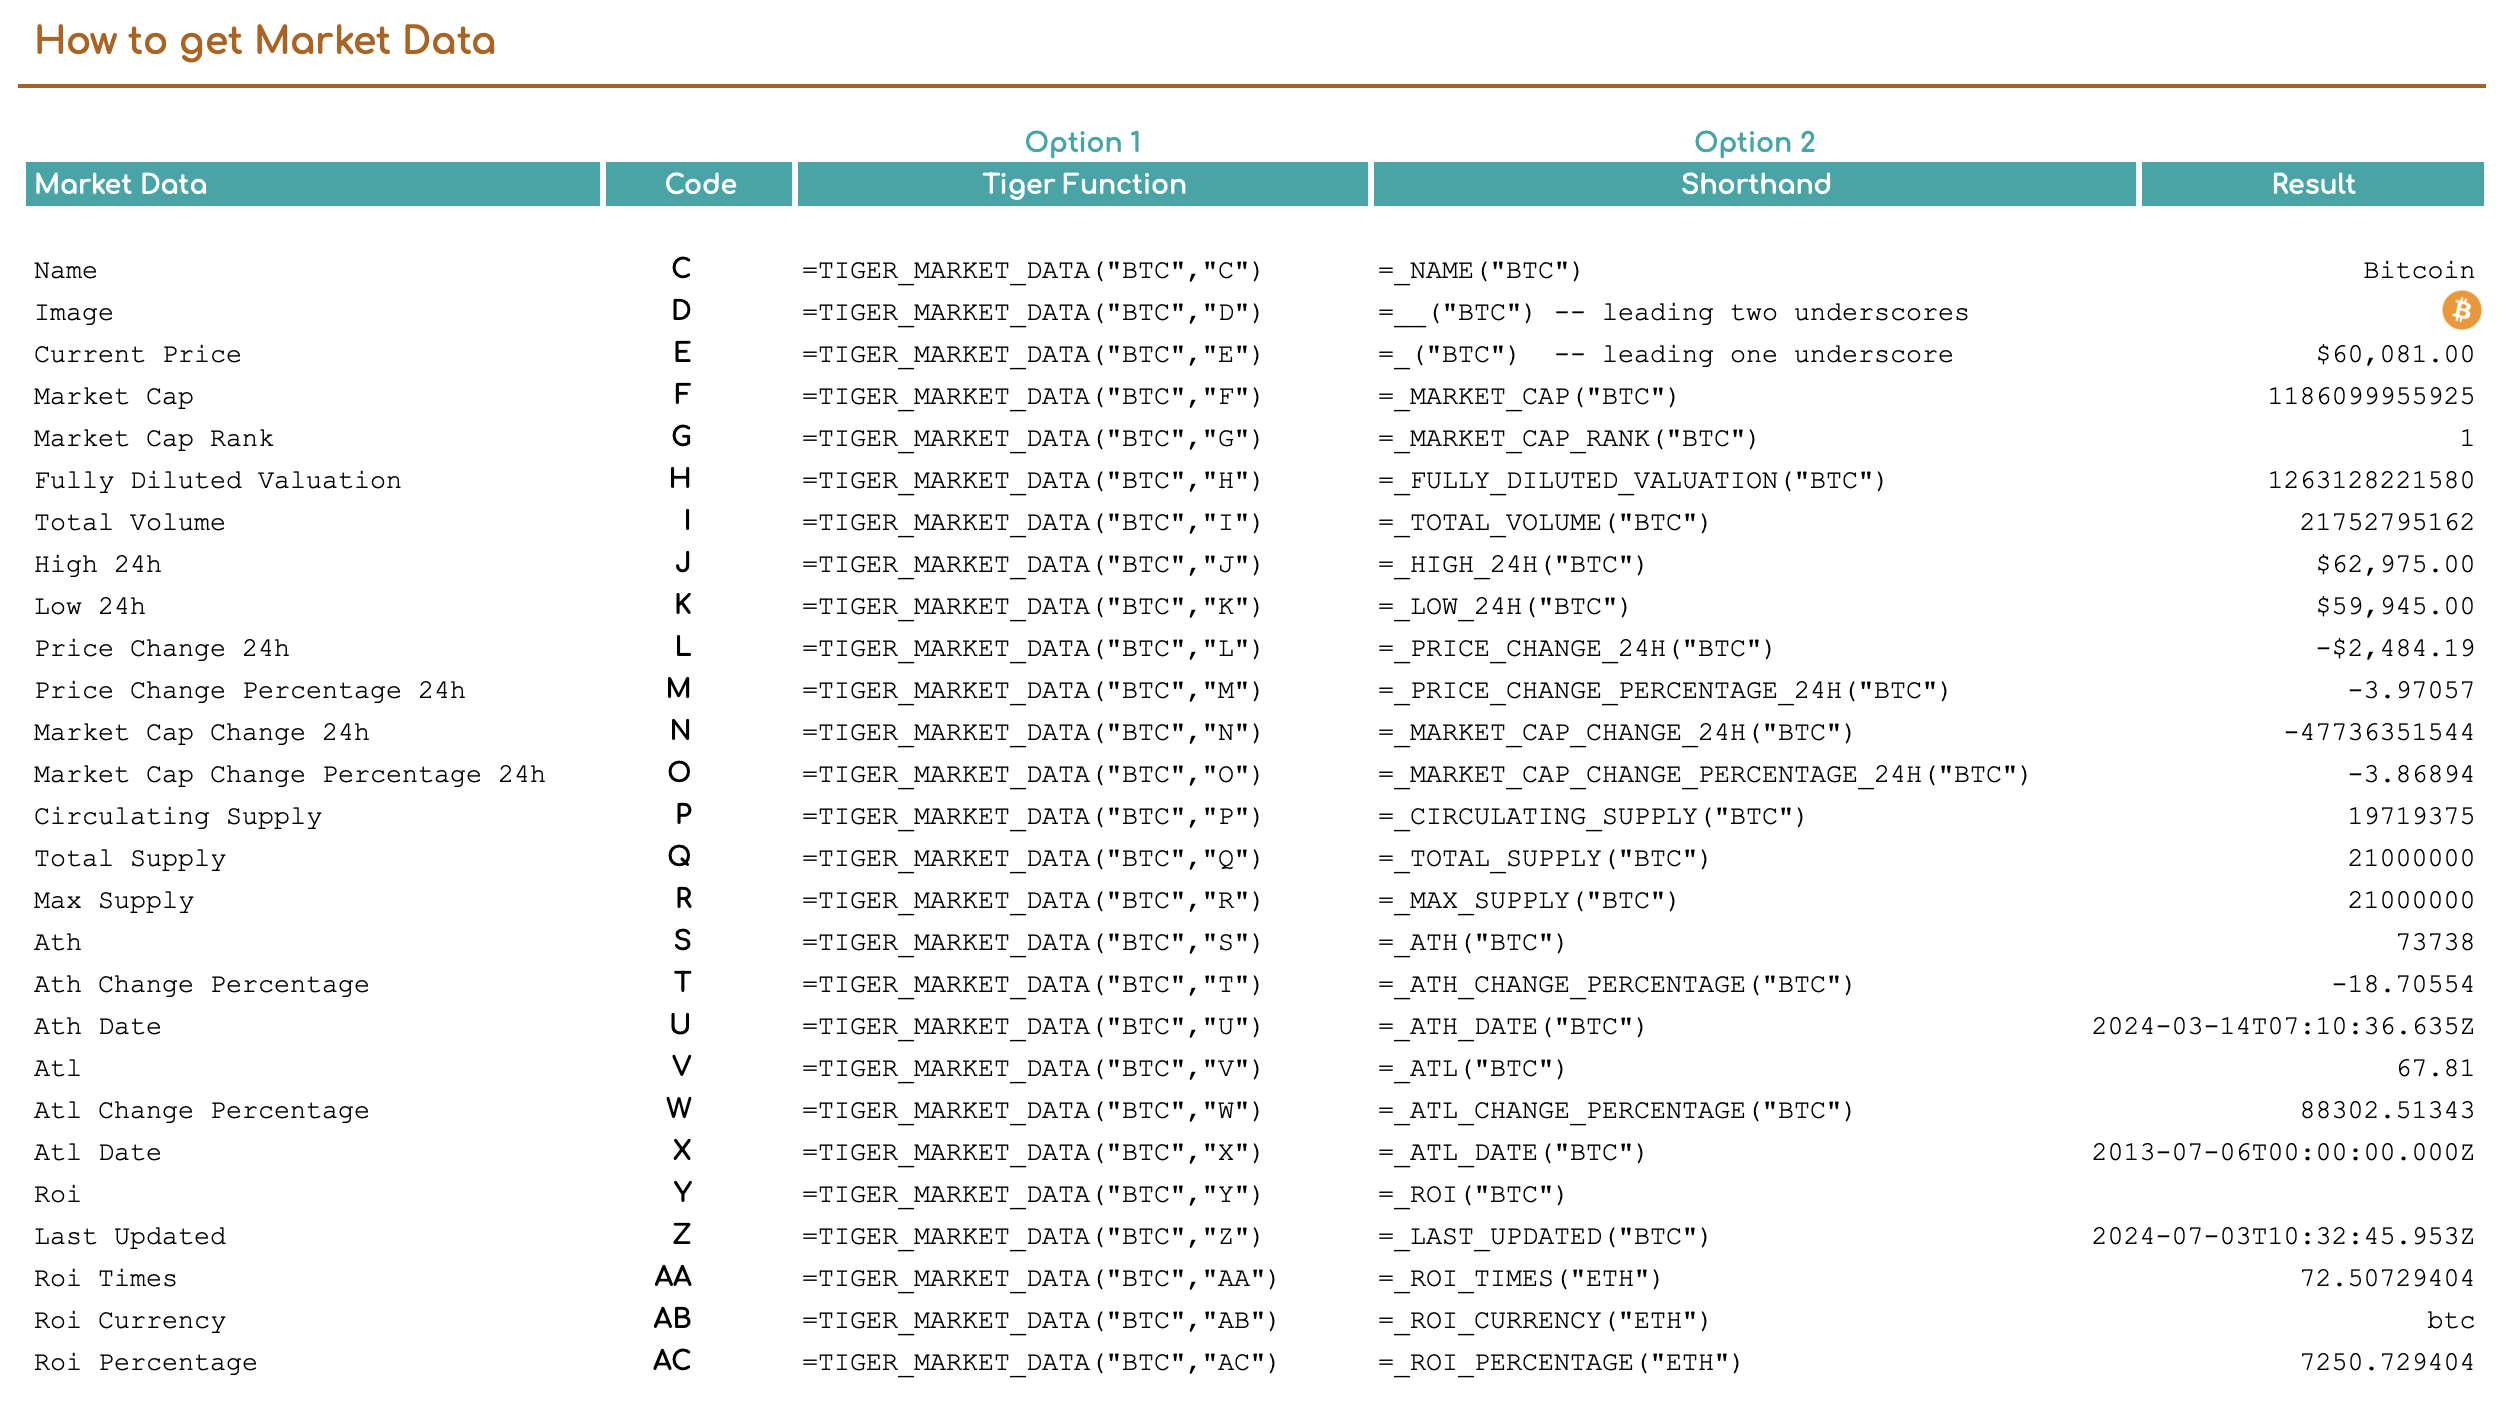2506x1402 pixels.
Task: Select Market Cap Change Percentage 24h label
Action: tap(290, 774)
